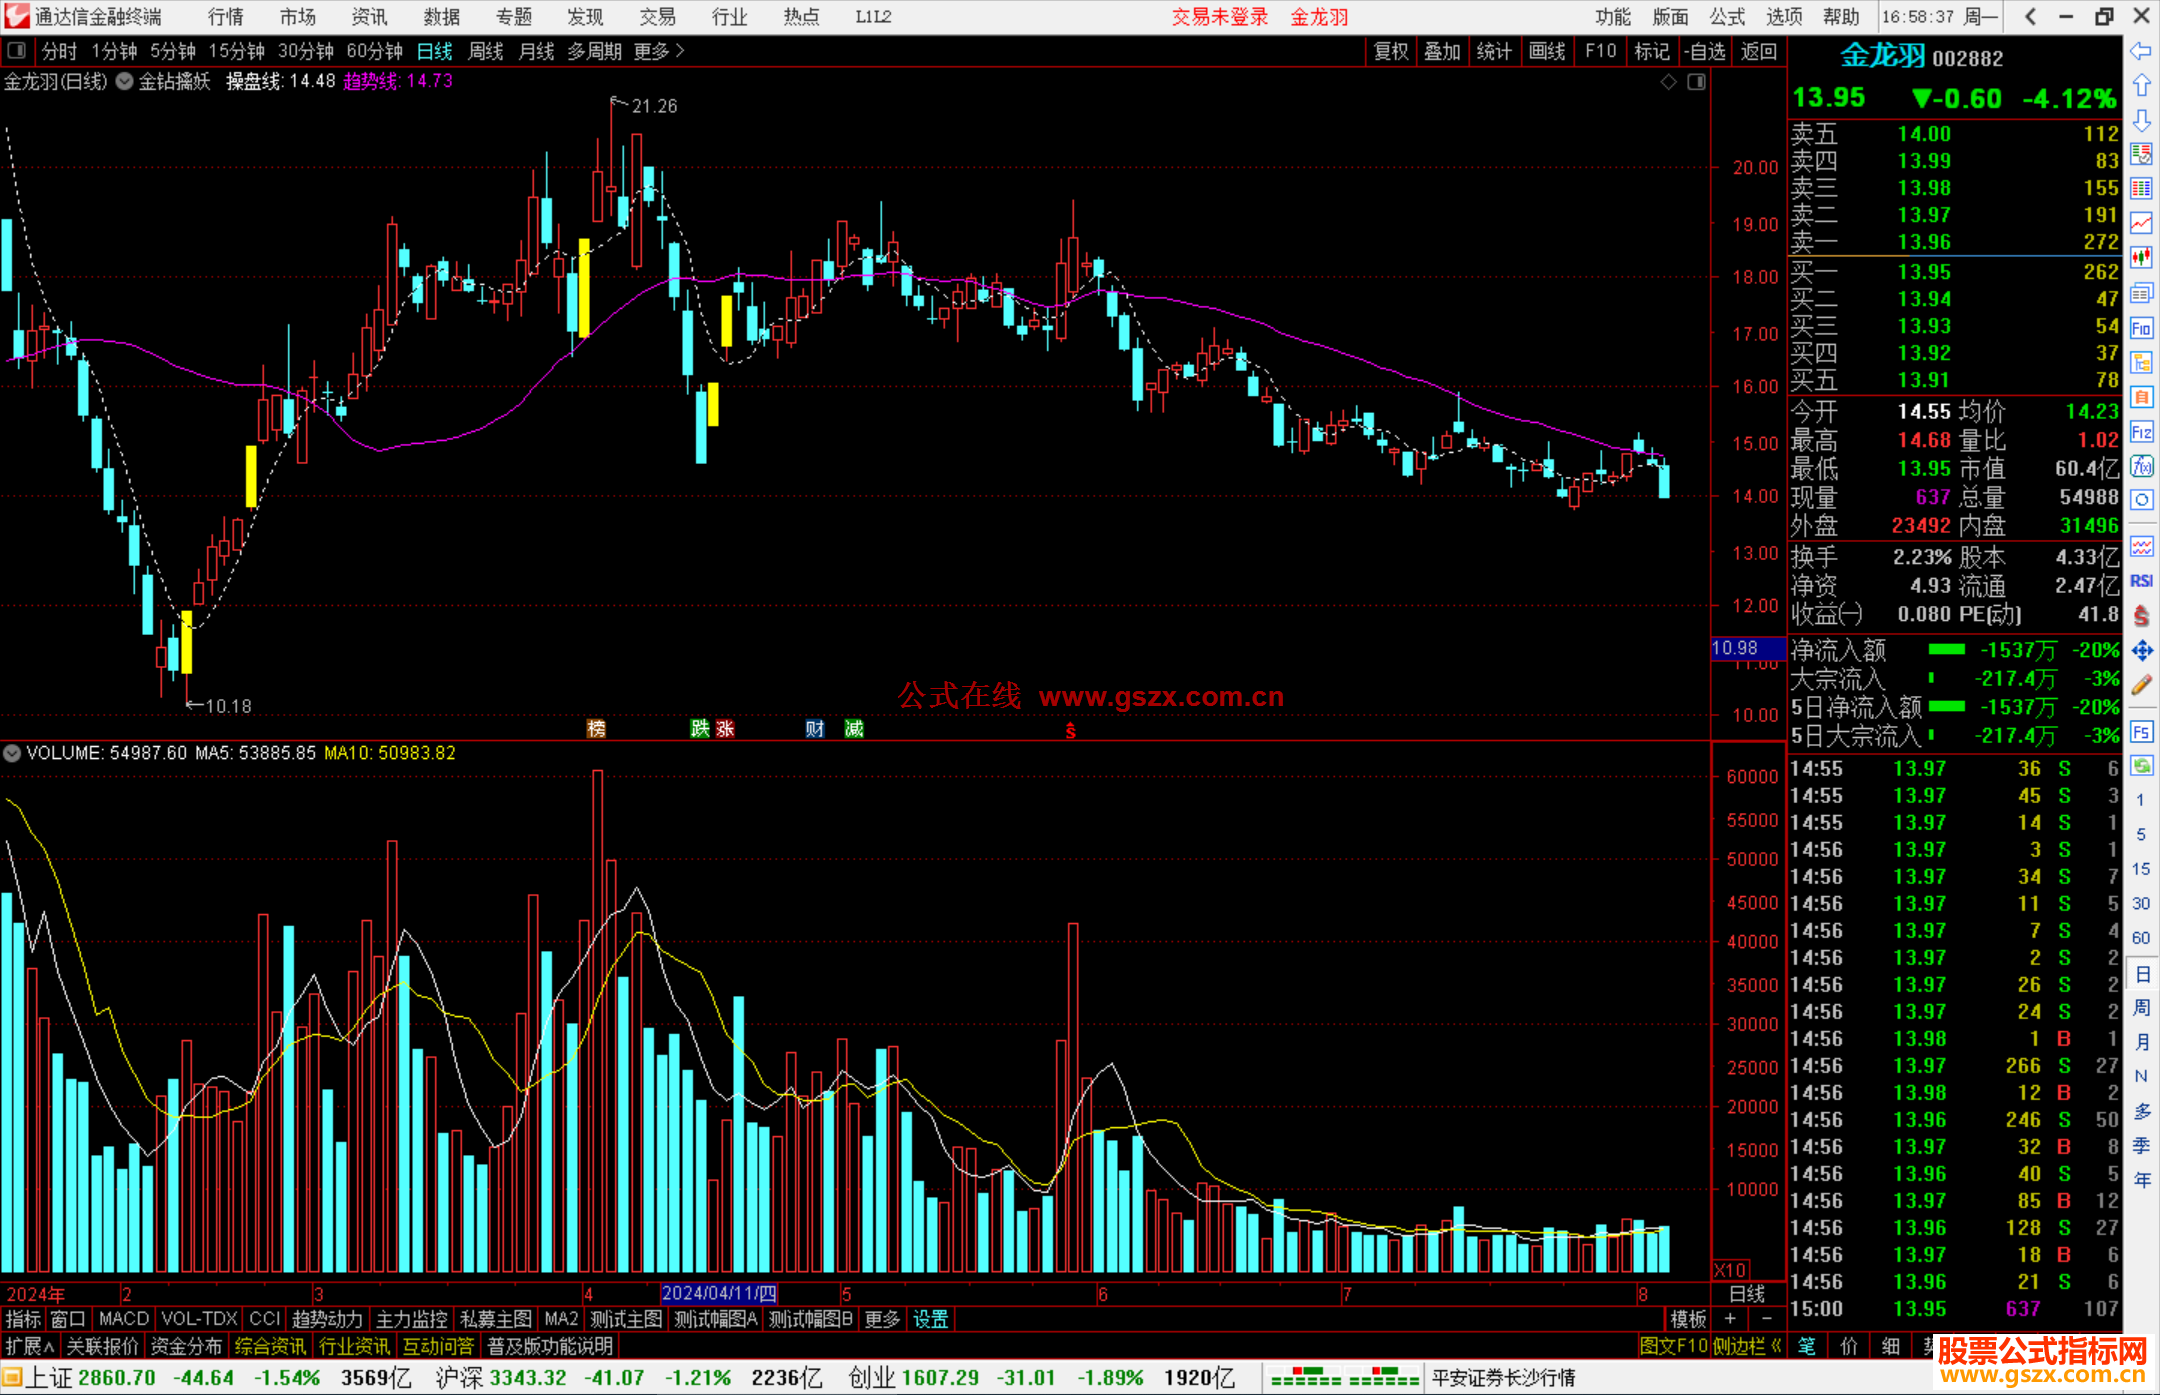Toggle panel layout icon left of 分时
This screenshot has height=1395, width=2160.
click(17, 51)
